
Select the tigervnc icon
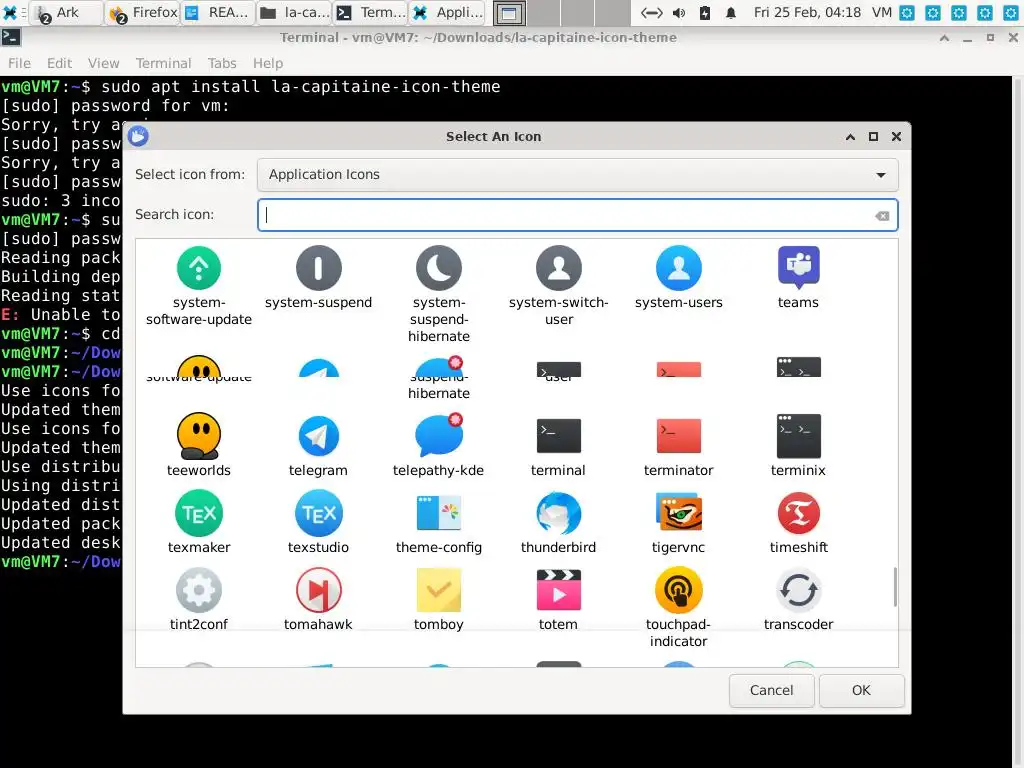[679, 513]
